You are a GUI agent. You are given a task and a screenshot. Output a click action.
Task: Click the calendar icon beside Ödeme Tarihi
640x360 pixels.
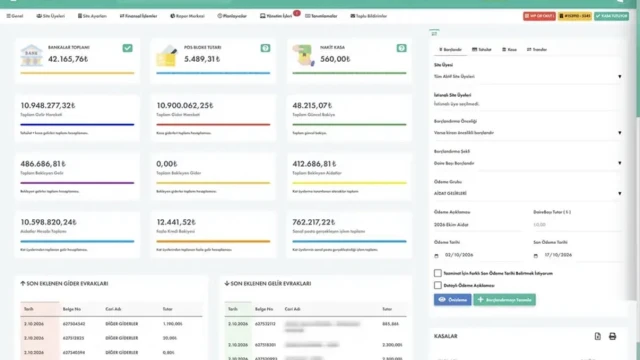[436, 256]
